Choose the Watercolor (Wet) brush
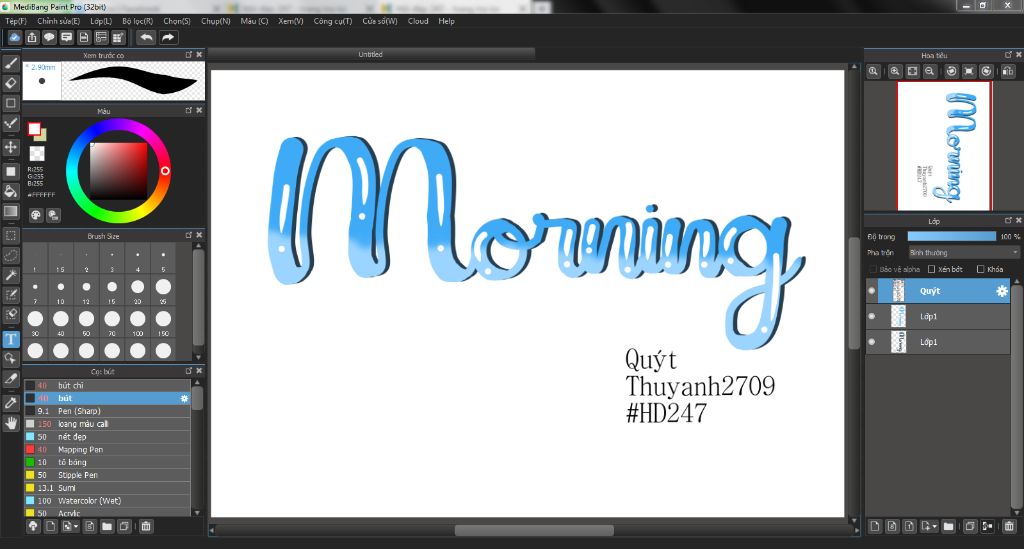The width and height of the screenshot is (1024, 549). (x=108, y=501)
